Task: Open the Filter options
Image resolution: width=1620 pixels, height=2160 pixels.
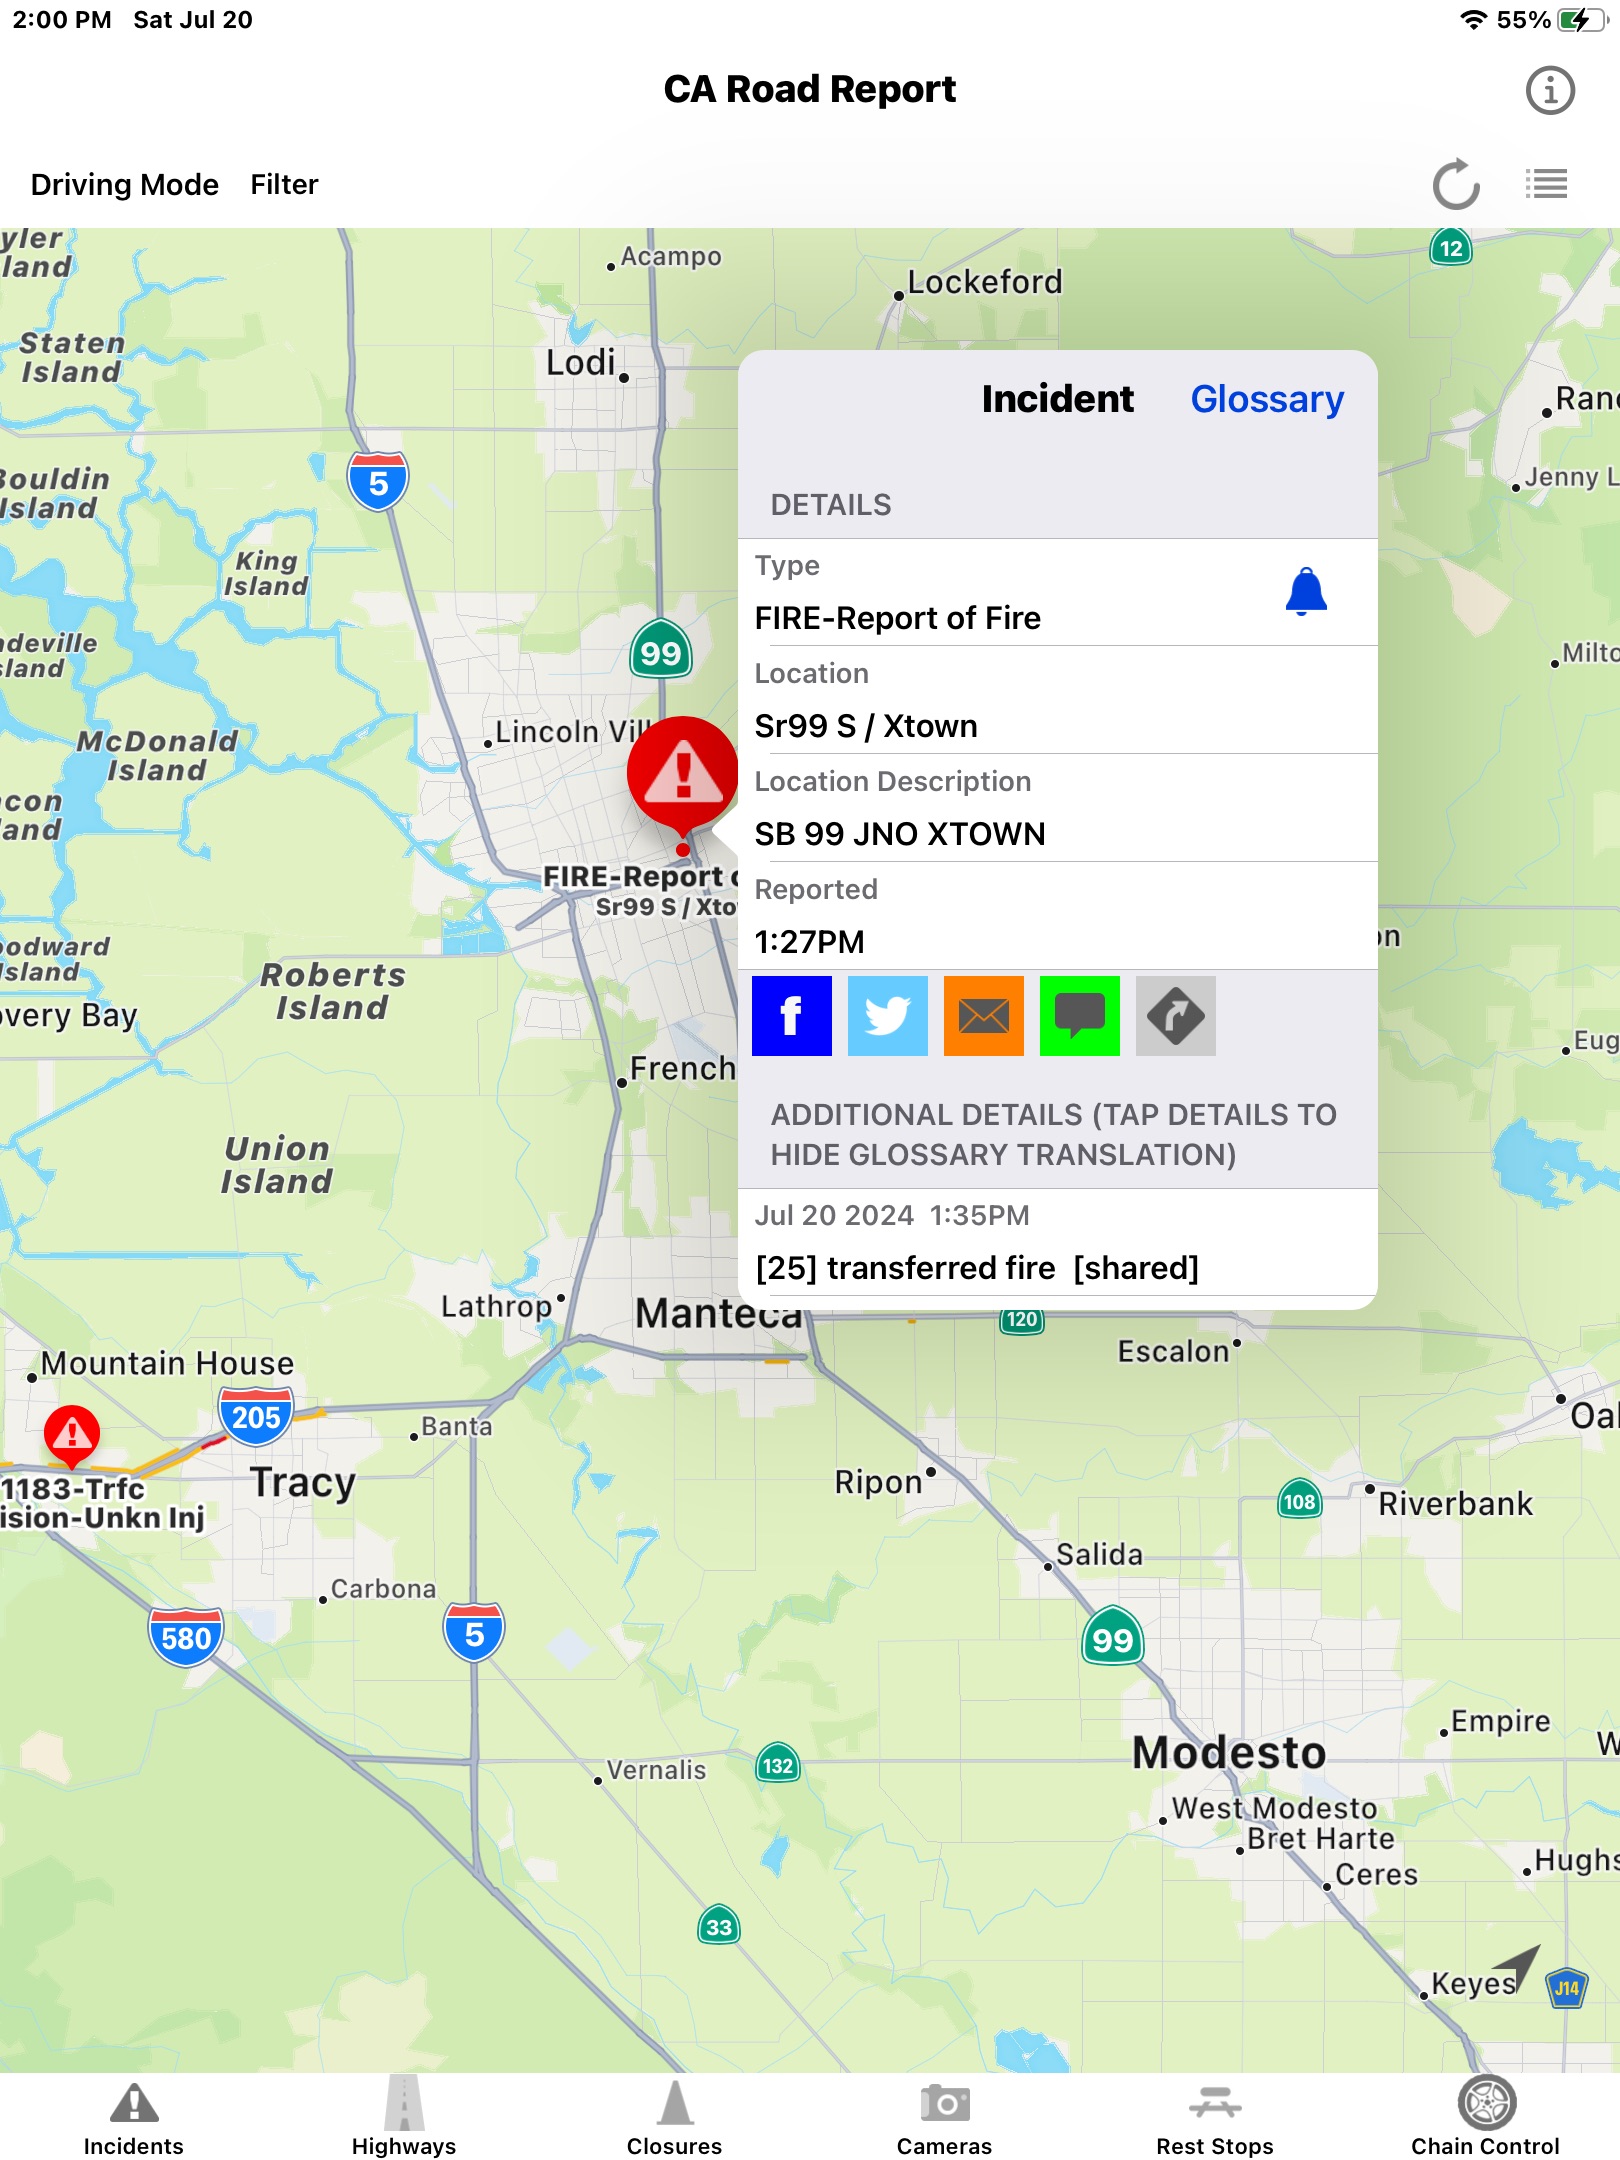Action: click(284, 185)
